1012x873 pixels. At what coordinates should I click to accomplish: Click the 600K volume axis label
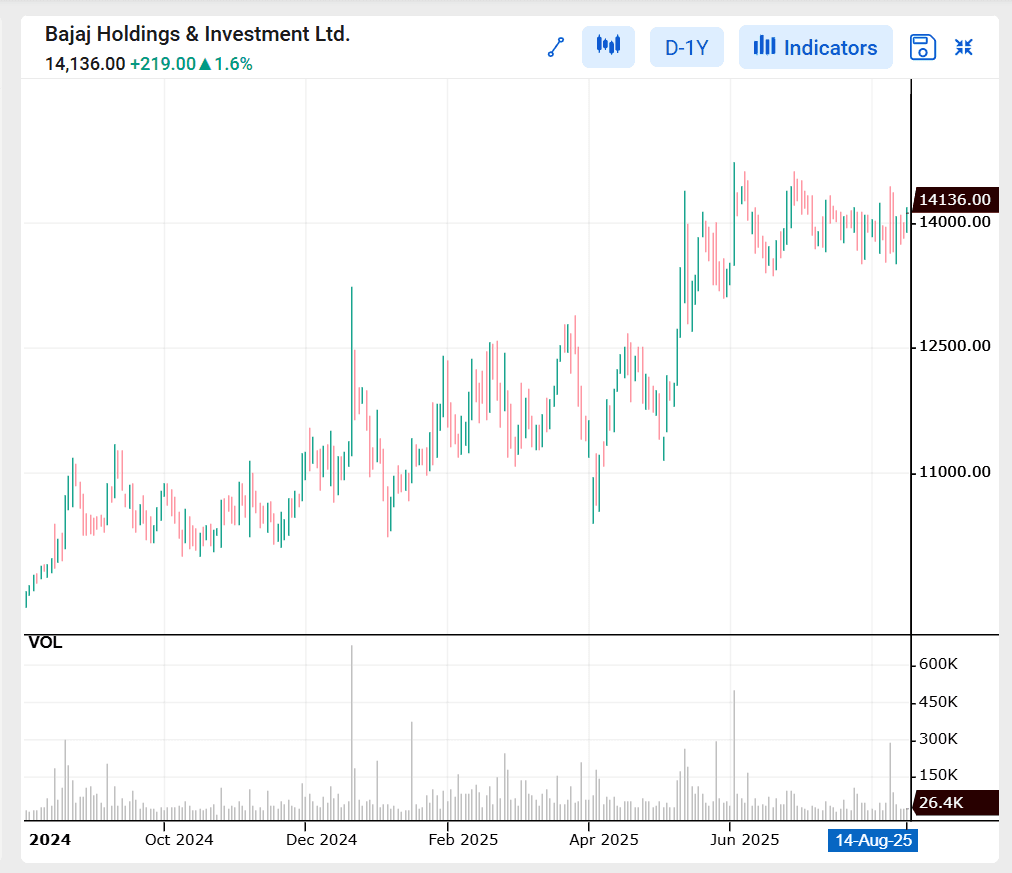(938, 664)
